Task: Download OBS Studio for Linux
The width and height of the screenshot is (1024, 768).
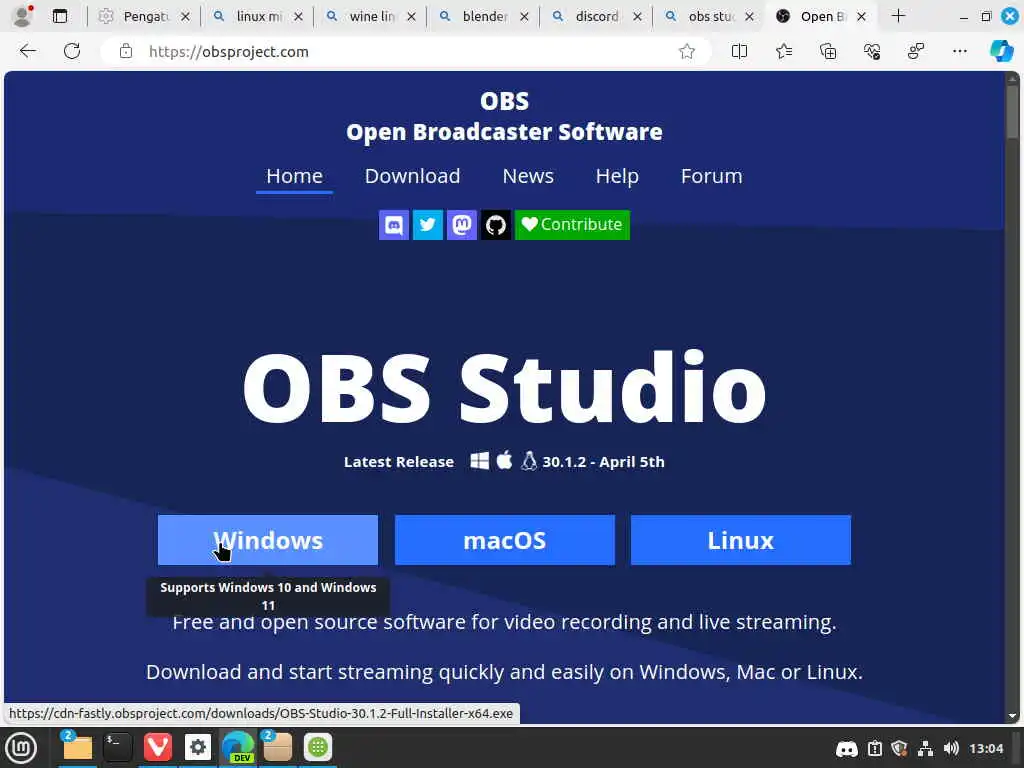Action: point(741,540)
